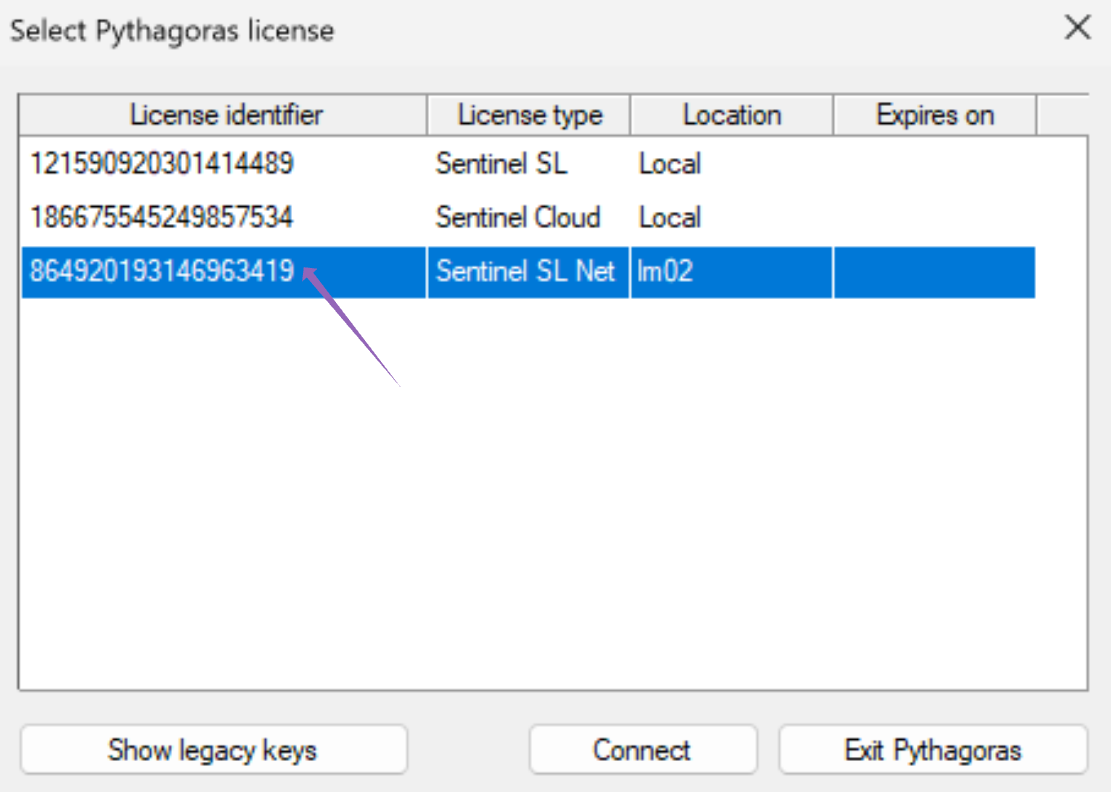Sort by License identifier column header
The image size is (1111, 792).
tap(223, 115)
